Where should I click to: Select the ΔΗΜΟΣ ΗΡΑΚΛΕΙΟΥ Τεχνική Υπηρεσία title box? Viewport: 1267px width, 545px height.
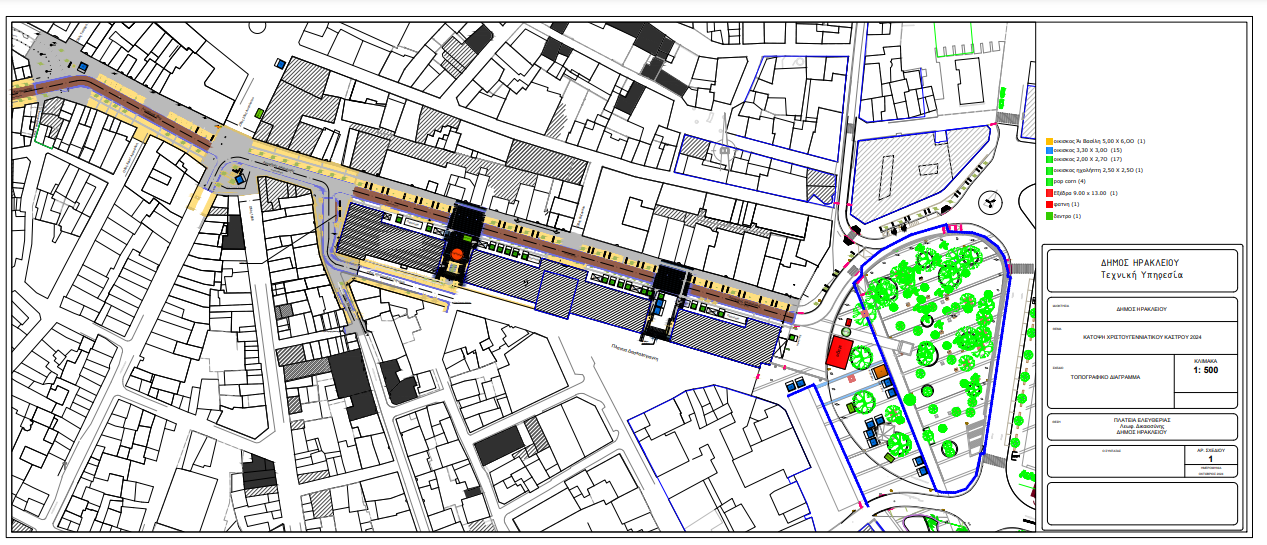point(1139,269)
